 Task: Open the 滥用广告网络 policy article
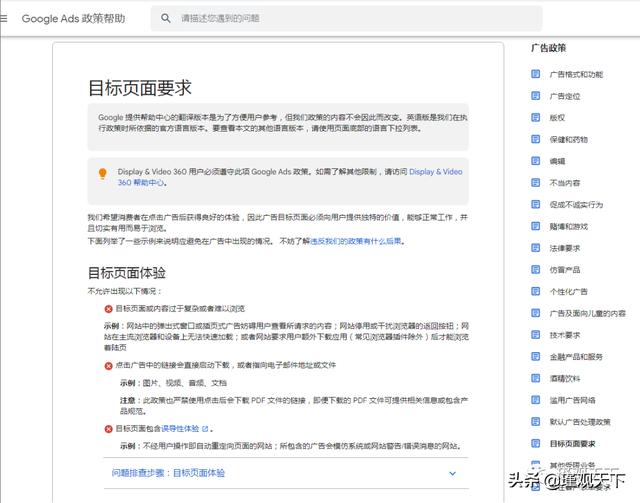572,400
